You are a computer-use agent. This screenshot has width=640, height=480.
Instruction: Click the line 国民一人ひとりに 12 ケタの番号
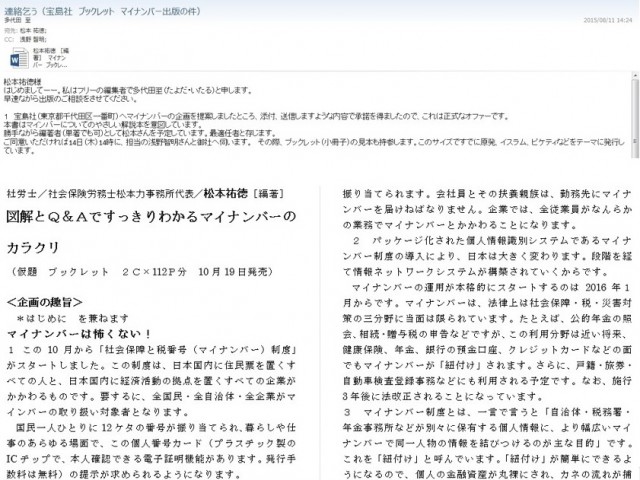point(156,427)
